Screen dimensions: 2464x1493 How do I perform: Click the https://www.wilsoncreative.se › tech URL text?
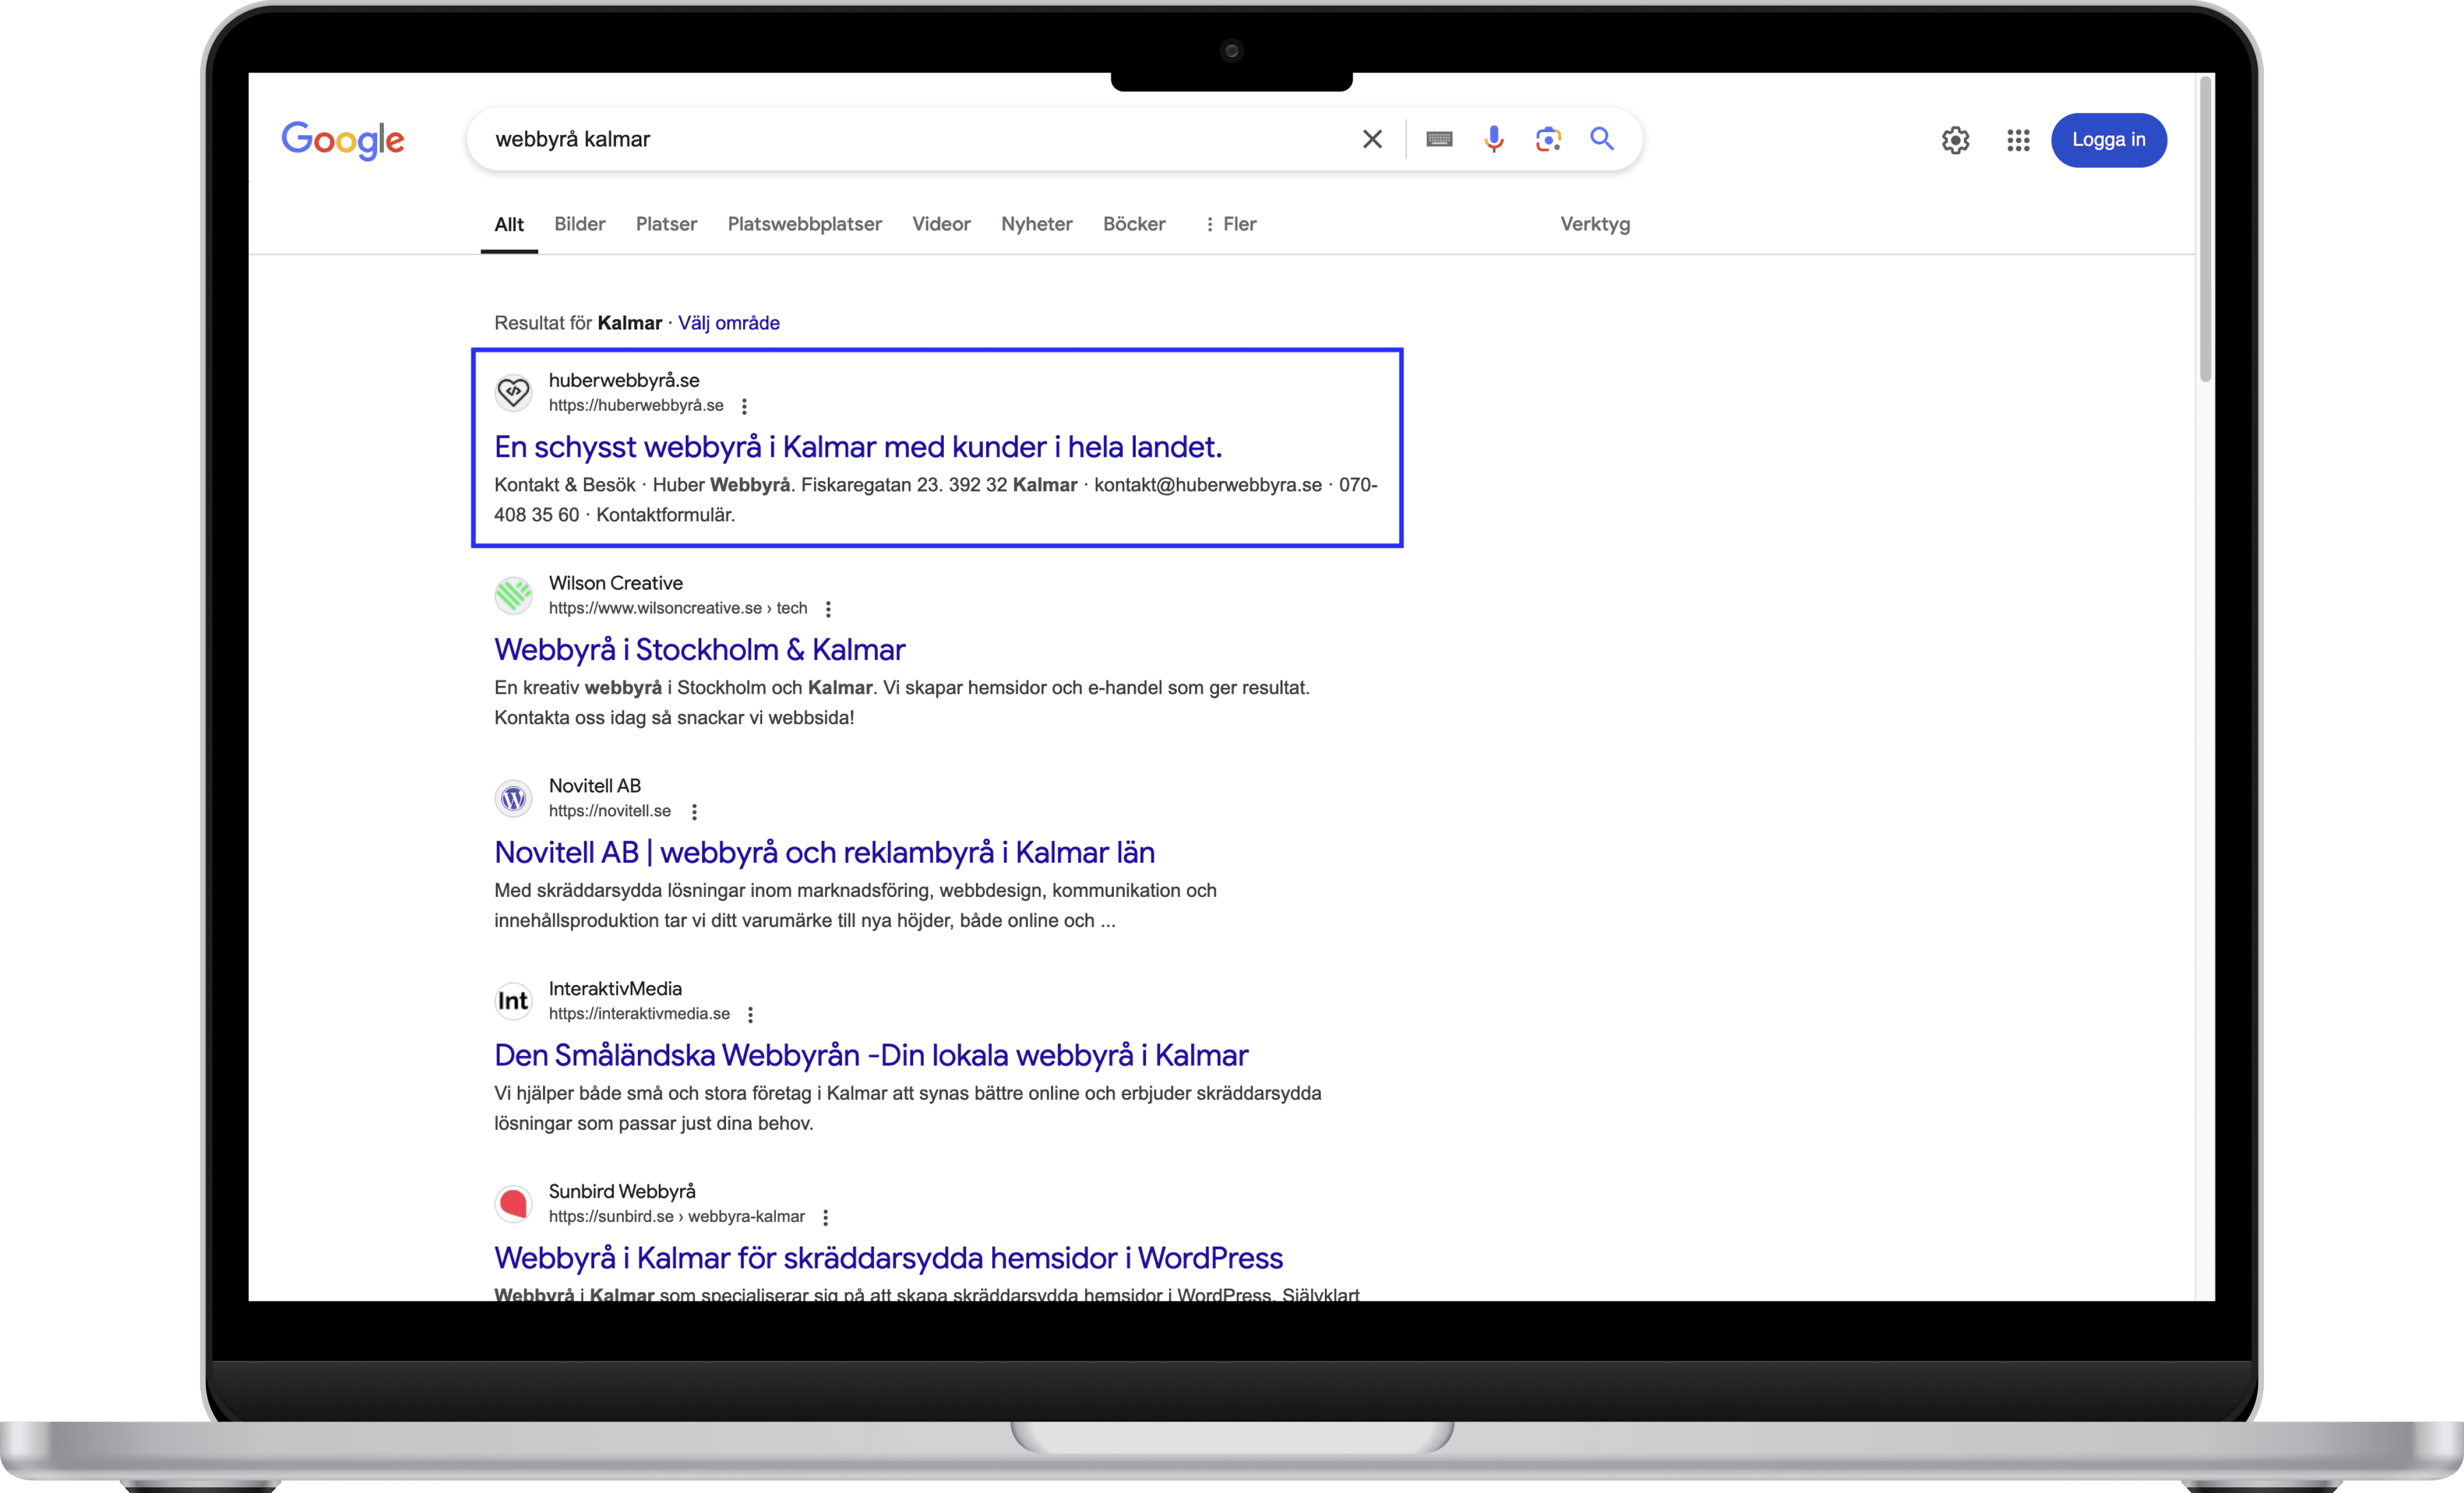[x=678, y=608]
